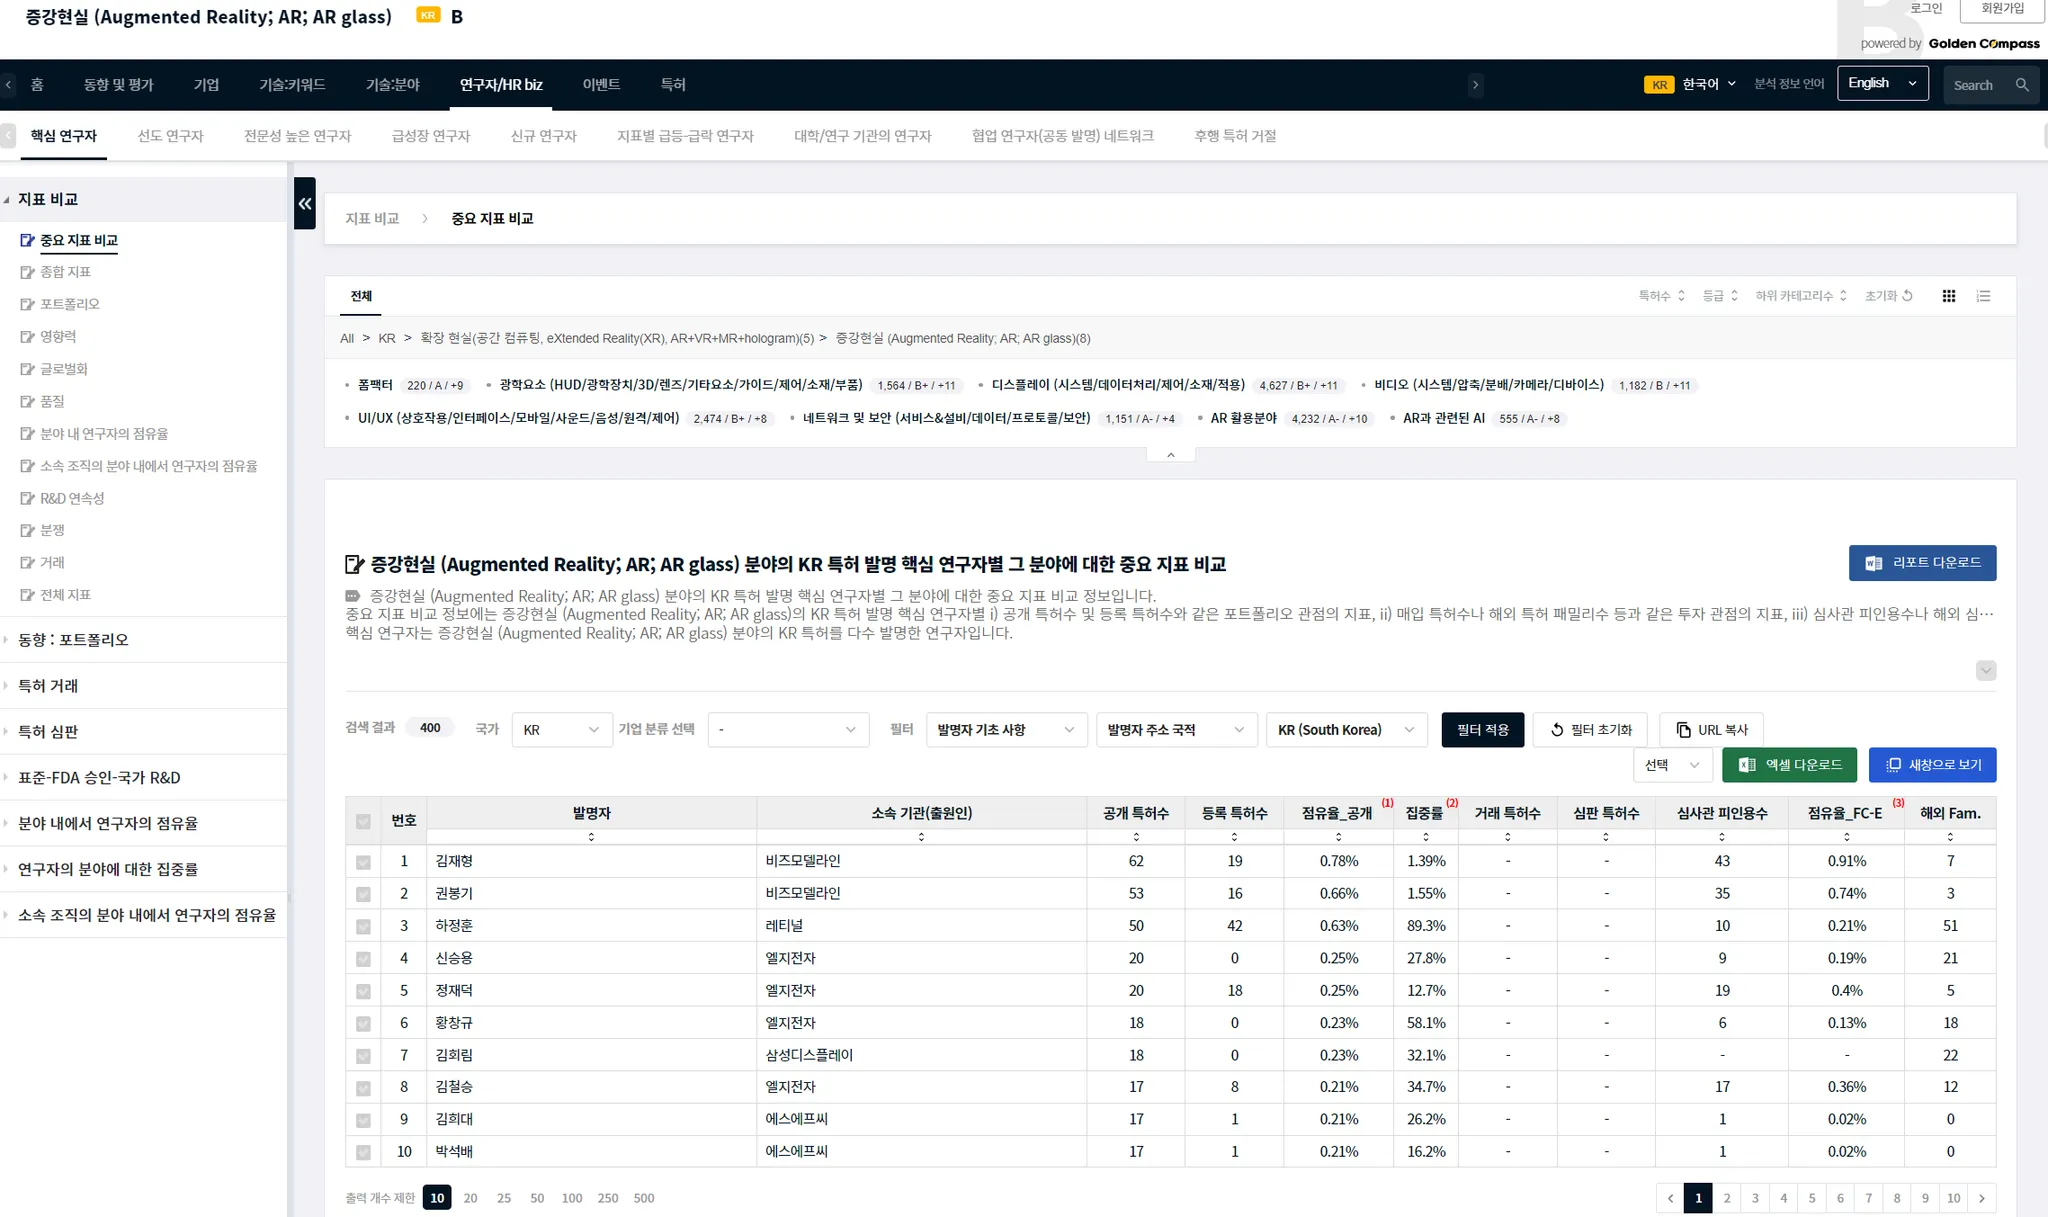The height and width of the screenshot is (1217, 2048).
Task: Expand the 특허 거래 sidebar section
Action: pyautogui.click(x=48, y=686)
